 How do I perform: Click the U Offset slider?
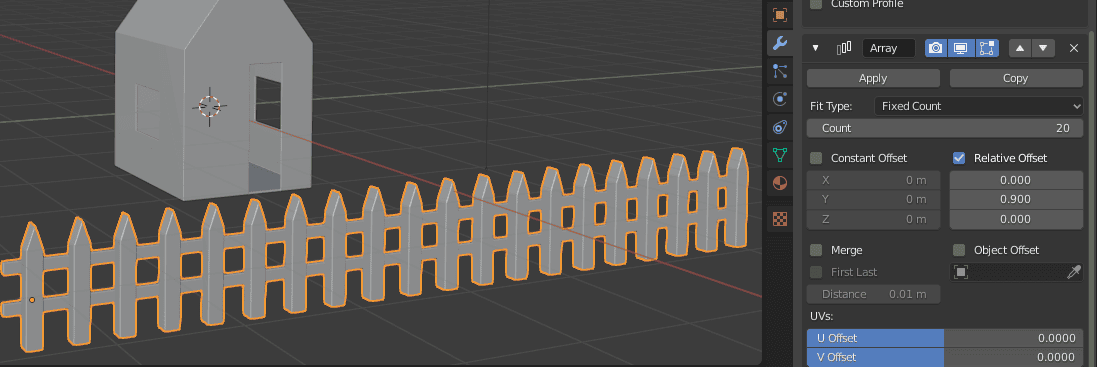coord(944,338)
